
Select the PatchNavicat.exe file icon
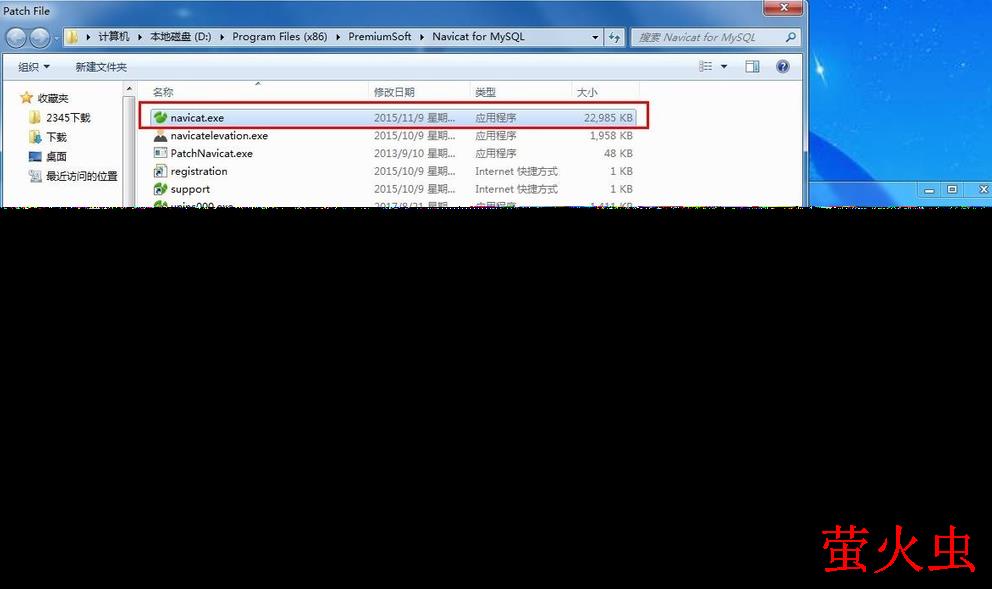160,154
